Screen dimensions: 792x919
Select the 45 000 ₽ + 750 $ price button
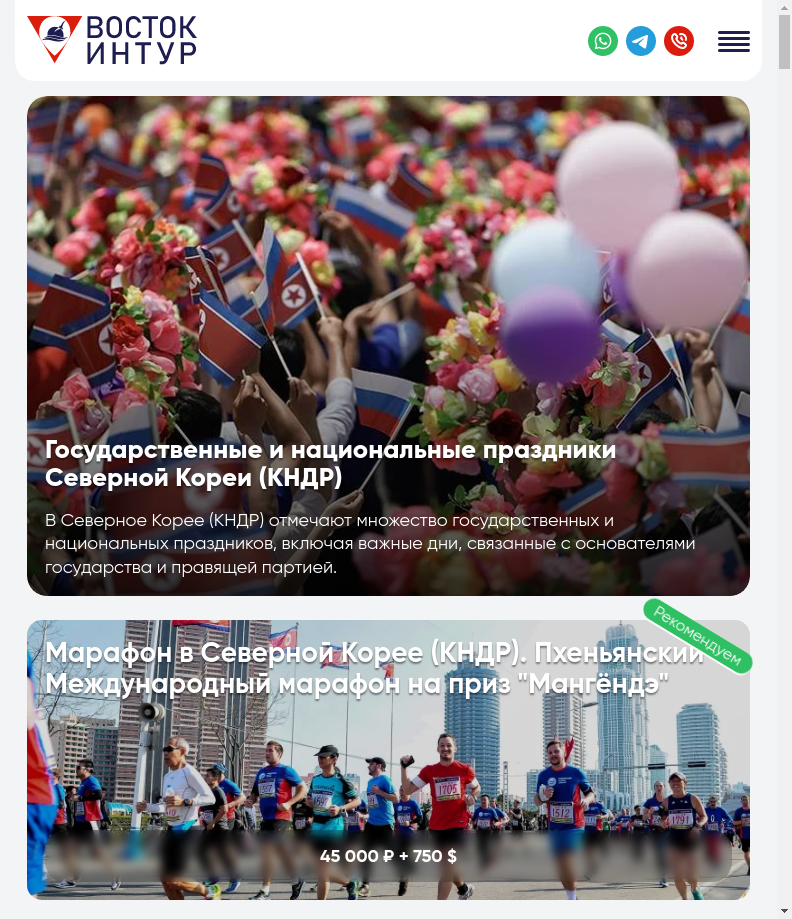(388, 856)
